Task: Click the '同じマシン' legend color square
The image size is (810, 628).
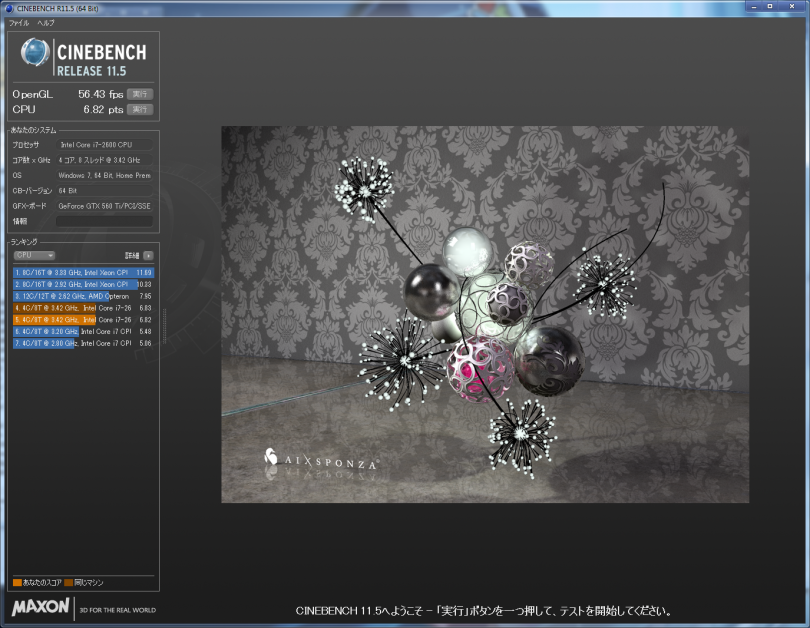Action: click(69, 582)
